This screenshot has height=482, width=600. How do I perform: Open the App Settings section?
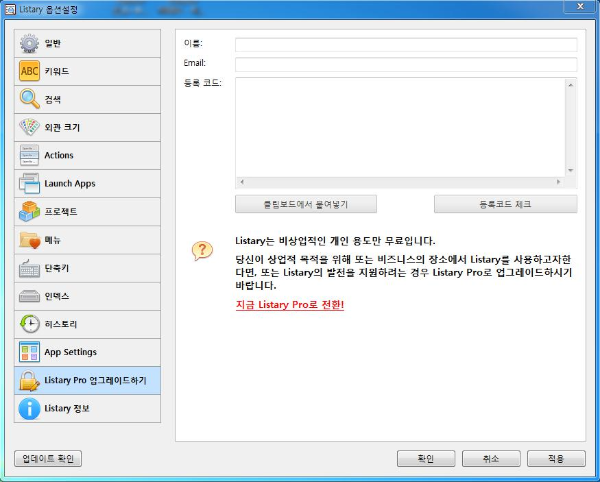[x=87, y=352]
